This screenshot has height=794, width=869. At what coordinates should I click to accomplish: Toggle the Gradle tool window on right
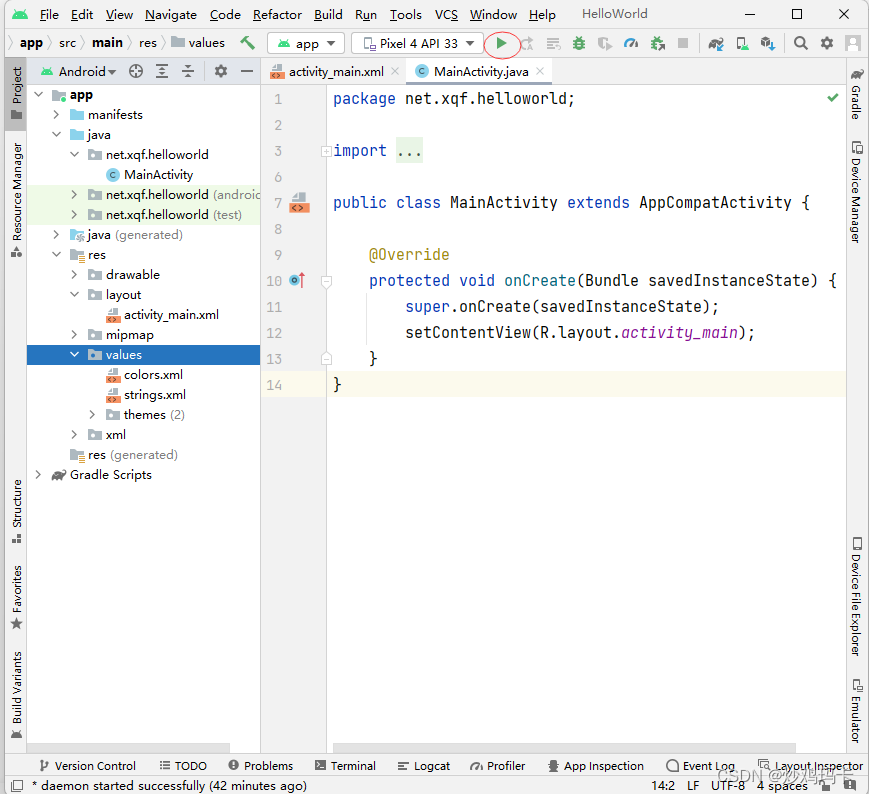(x=857, y=94)
